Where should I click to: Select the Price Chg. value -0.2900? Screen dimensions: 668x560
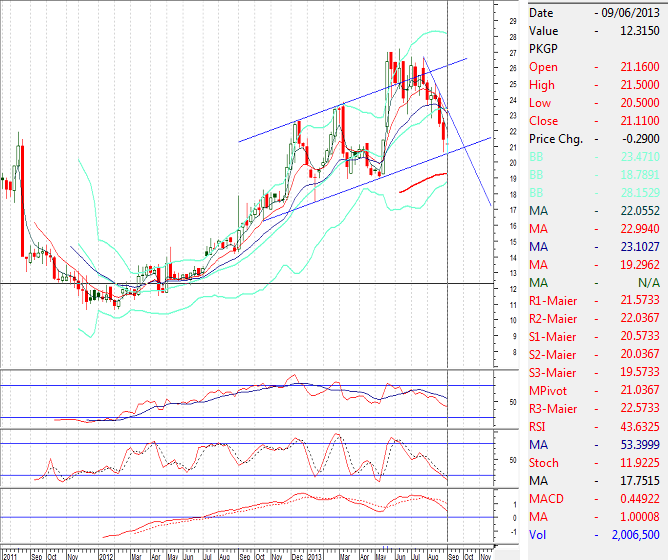(632, 139)
